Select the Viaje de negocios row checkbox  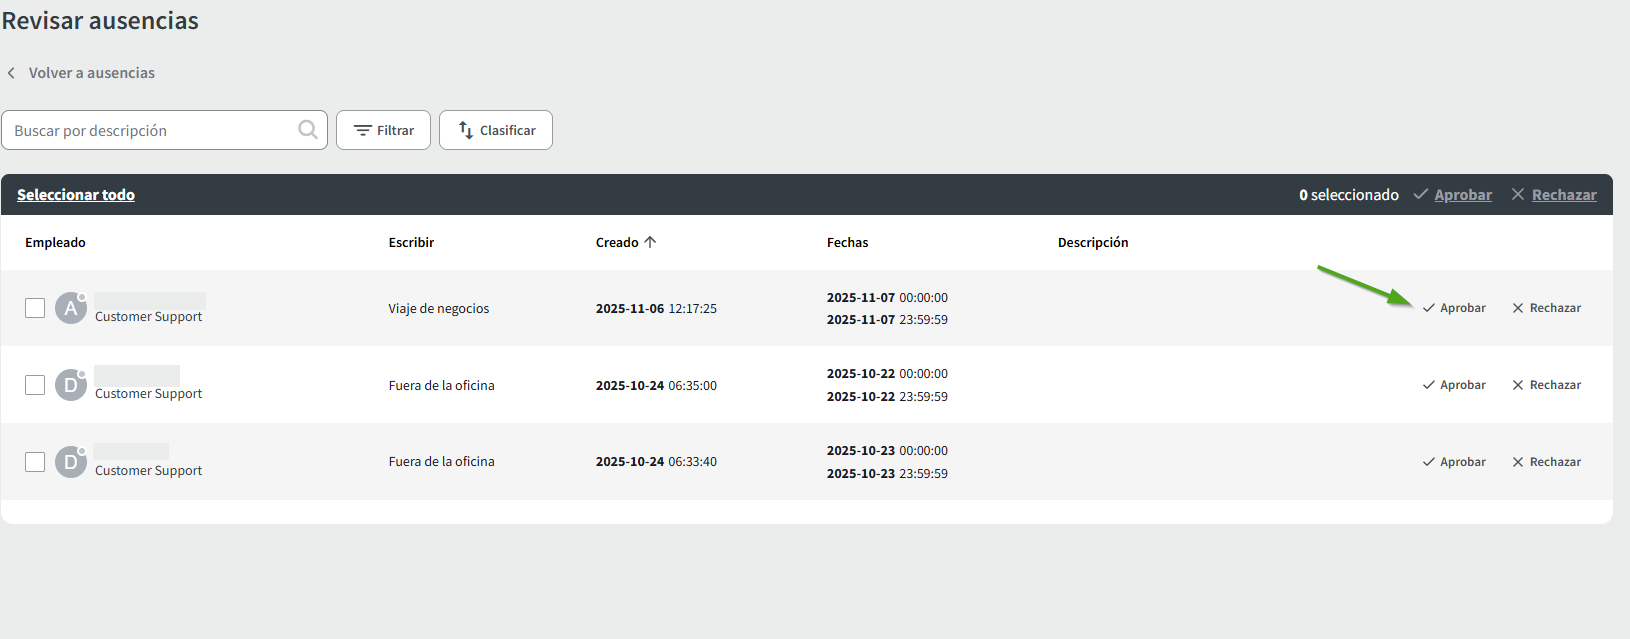(x=35, y=308)
